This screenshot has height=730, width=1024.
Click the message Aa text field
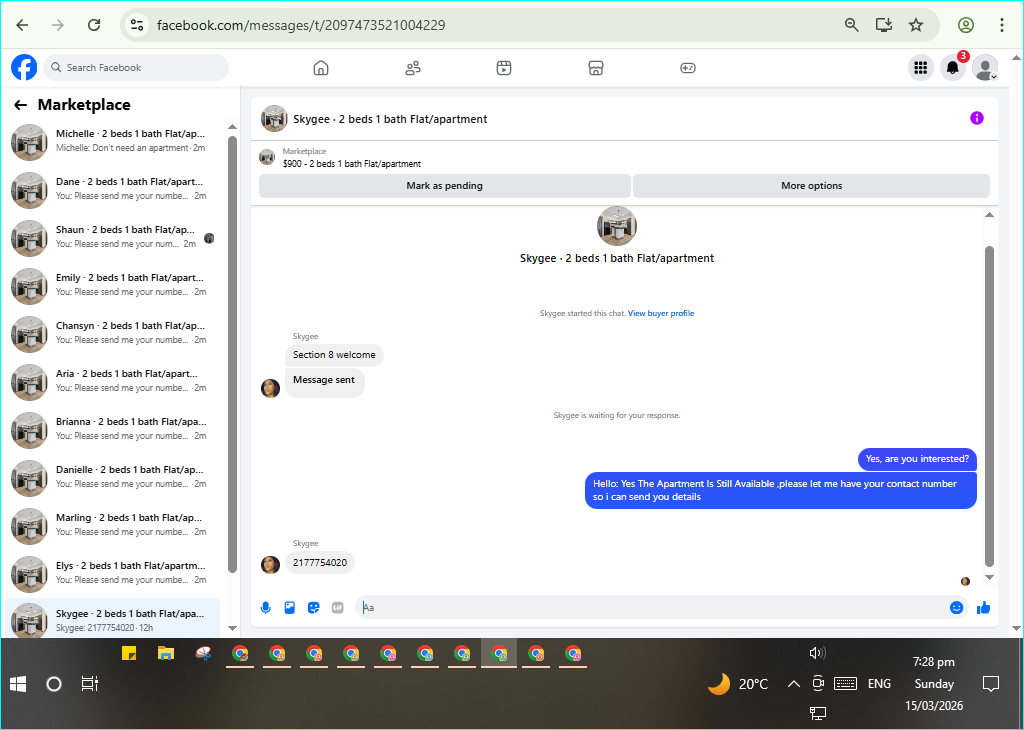(650, 608)
